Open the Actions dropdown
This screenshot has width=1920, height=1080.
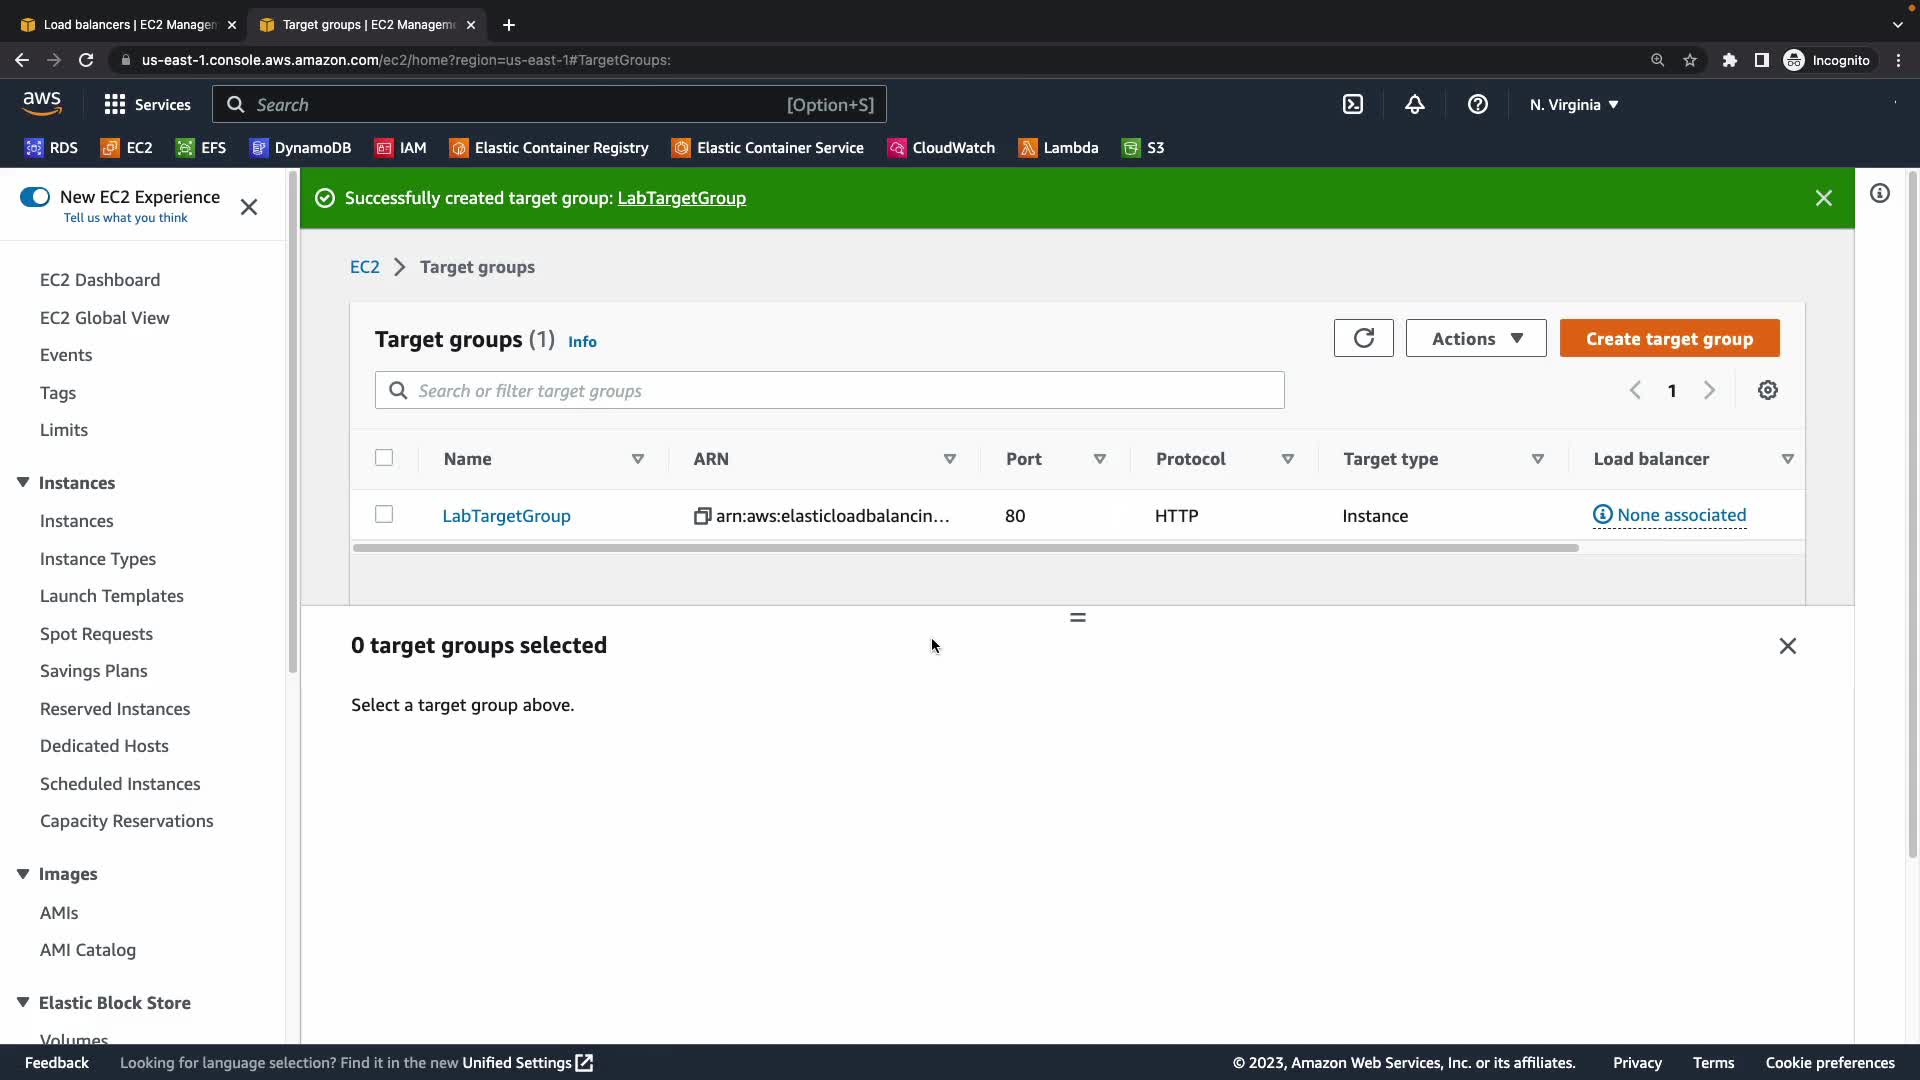pyautogui.click(x=1475, y=338)
